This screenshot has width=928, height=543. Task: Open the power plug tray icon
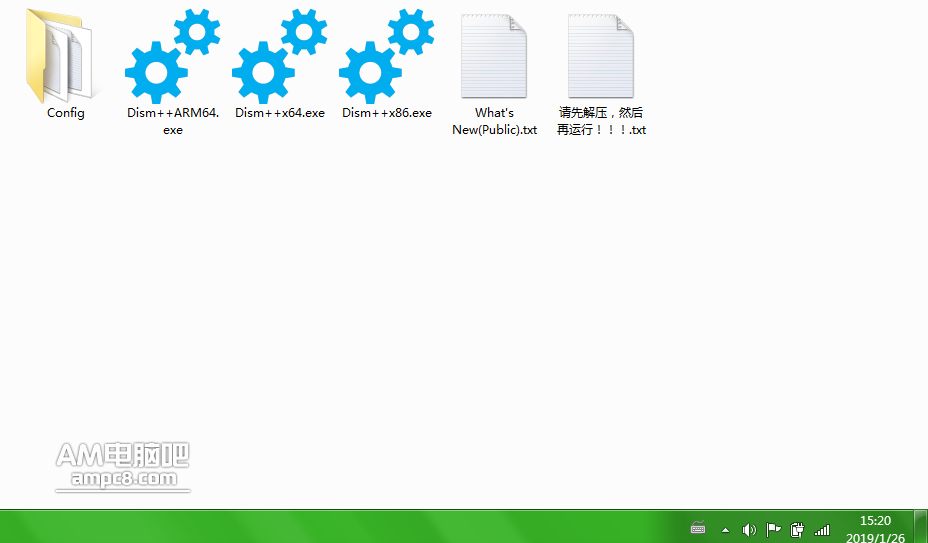pyautogui.click(x=797, y=529)
